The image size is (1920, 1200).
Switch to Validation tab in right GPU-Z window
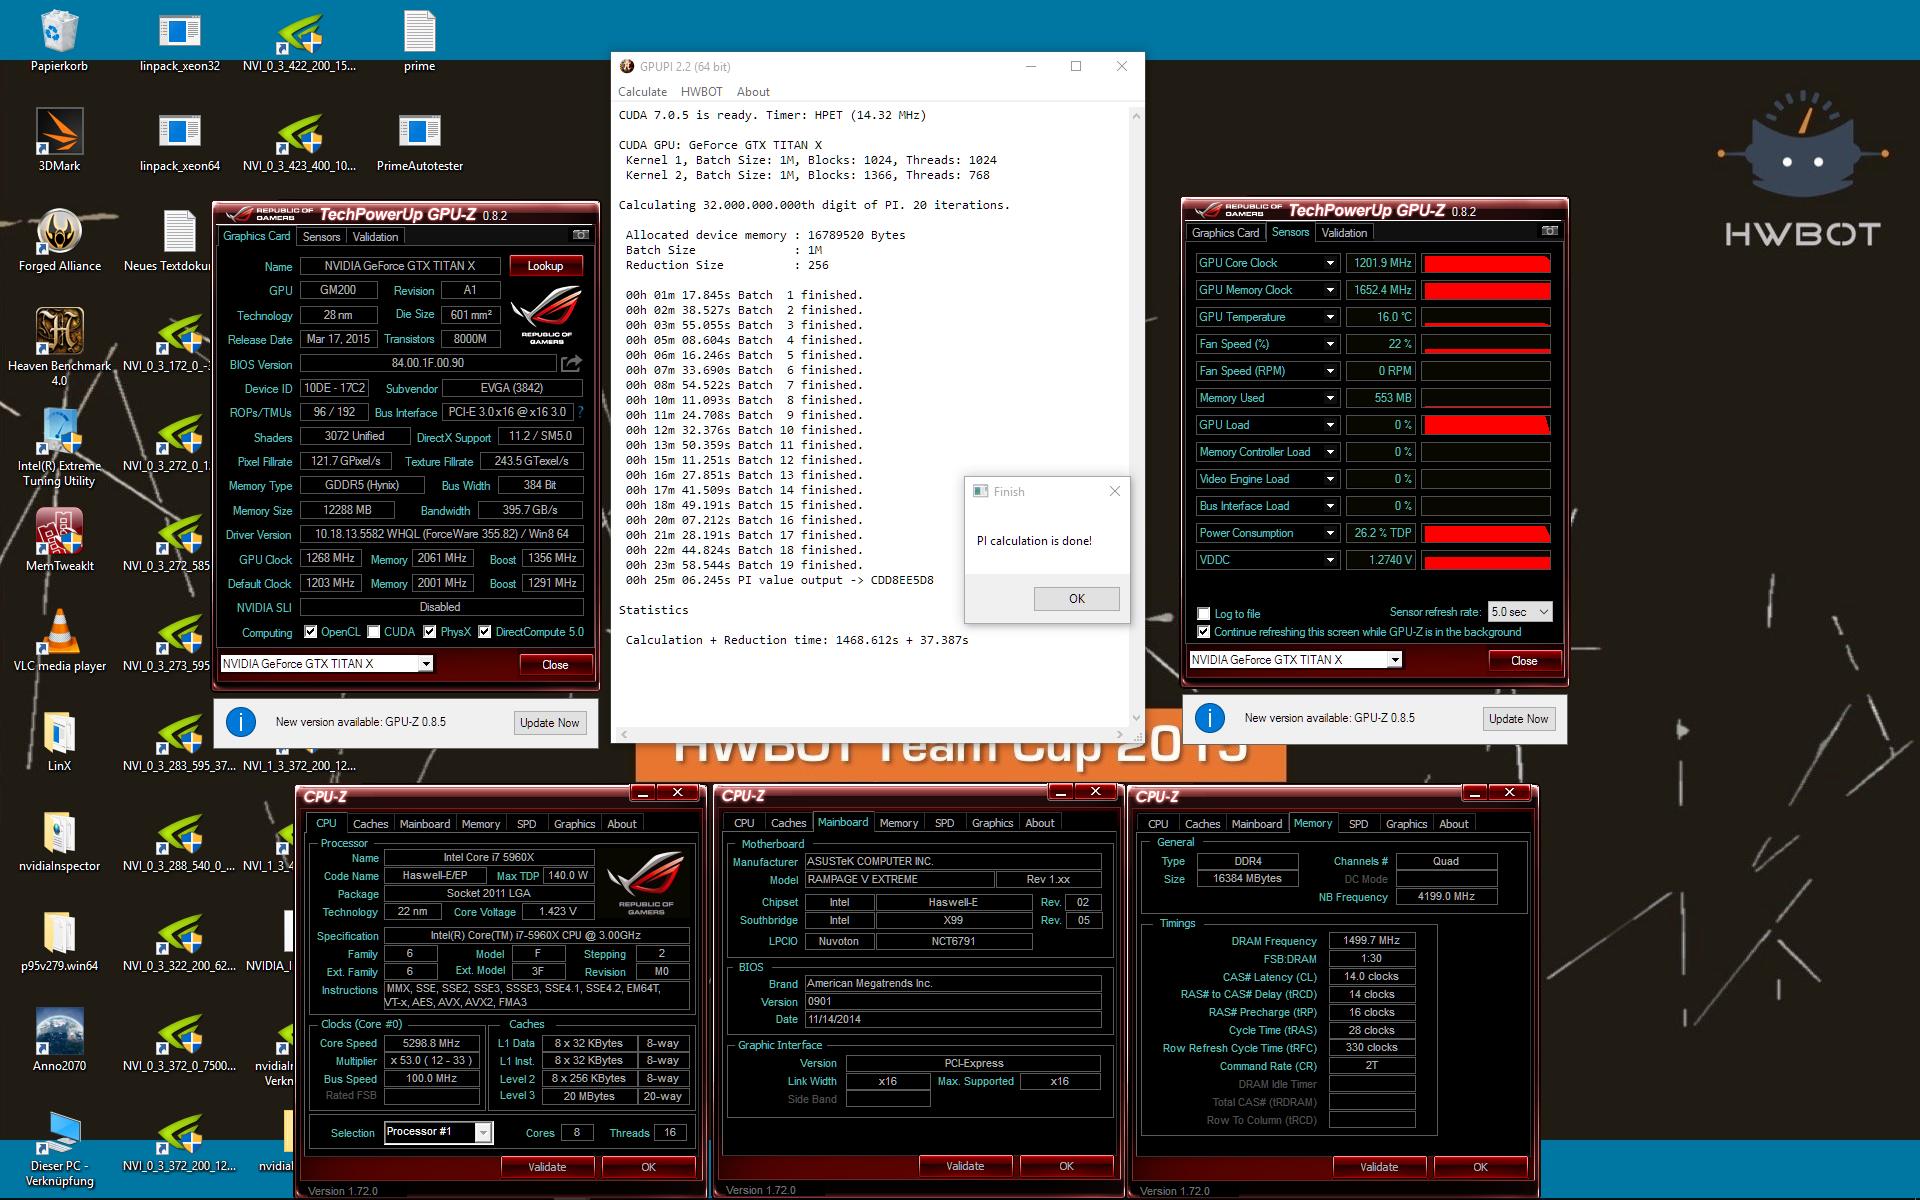coord(1344,233)
